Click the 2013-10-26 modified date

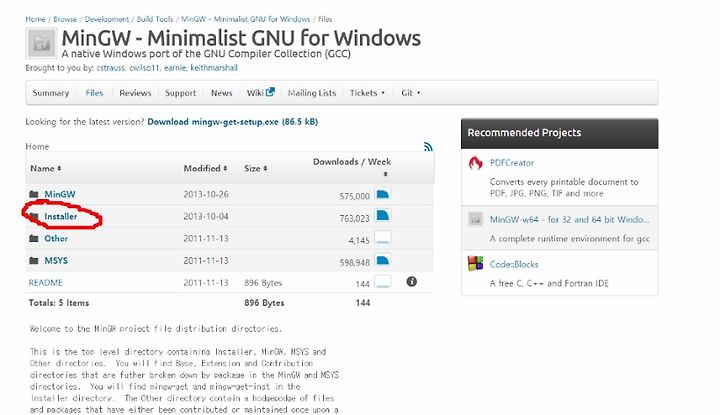pyautogui.click(x=206, y=194)
